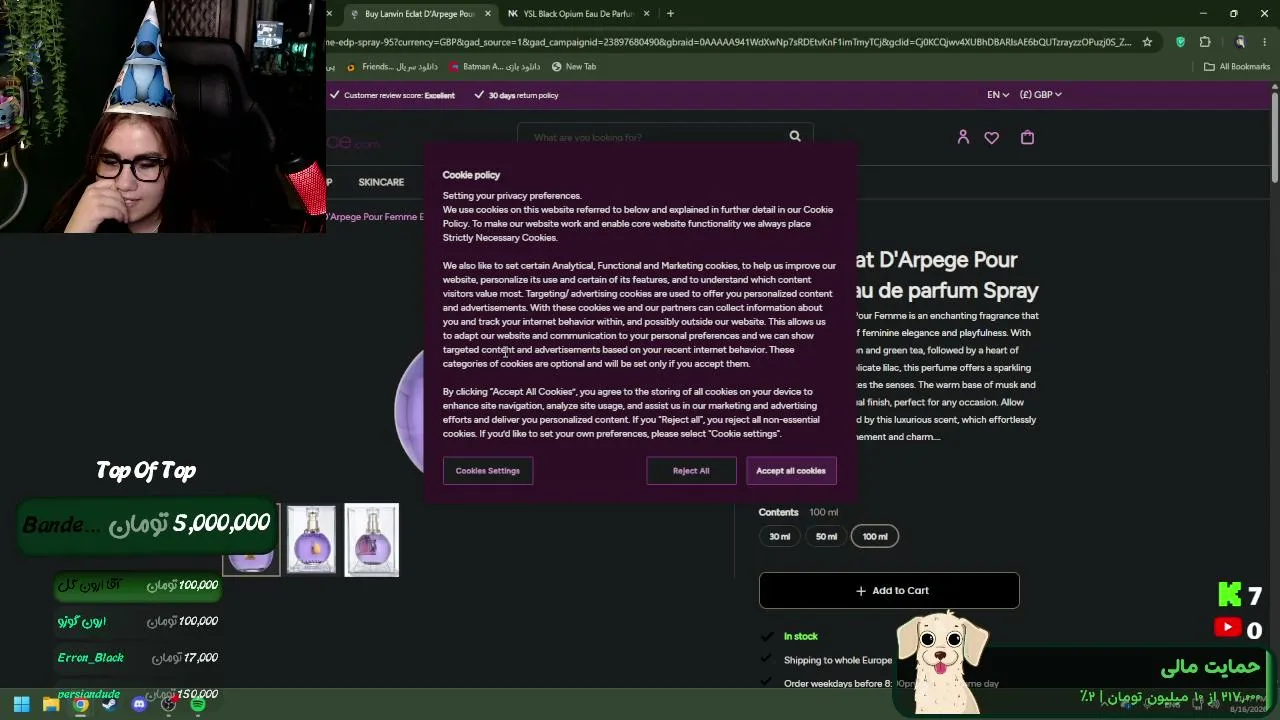Open the wishlist heart icon
Screen dimensions: 1280x720
991,137
